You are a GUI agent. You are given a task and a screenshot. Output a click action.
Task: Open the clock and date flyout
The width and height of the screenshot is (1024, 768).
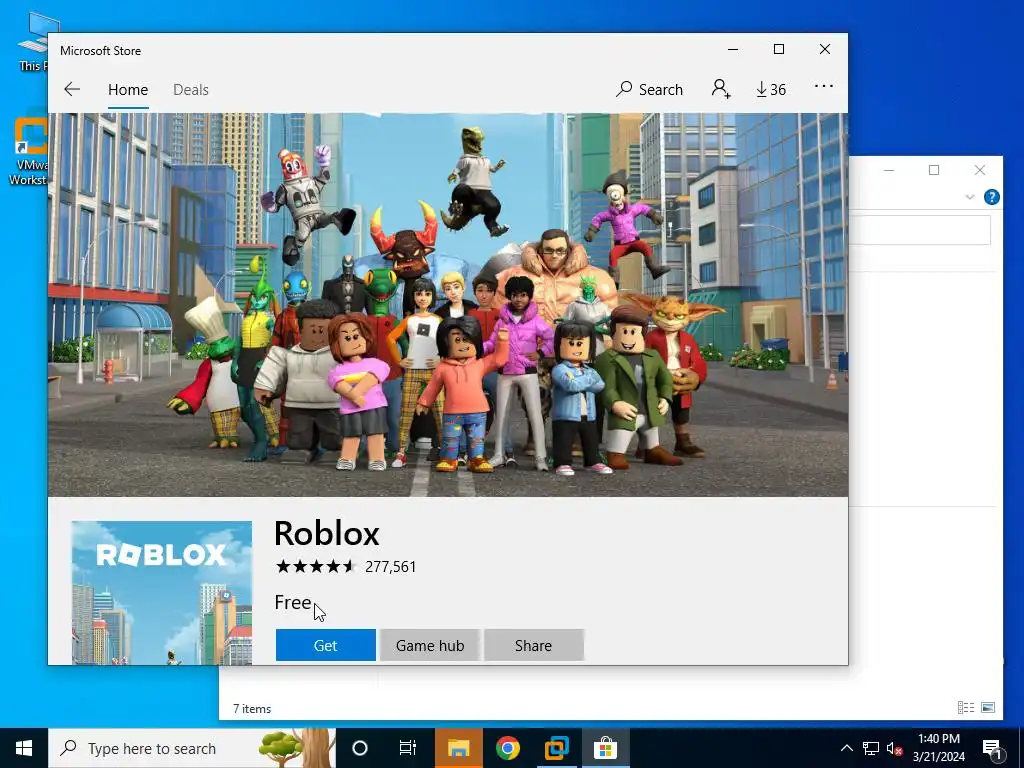click(x=938, y=748)
